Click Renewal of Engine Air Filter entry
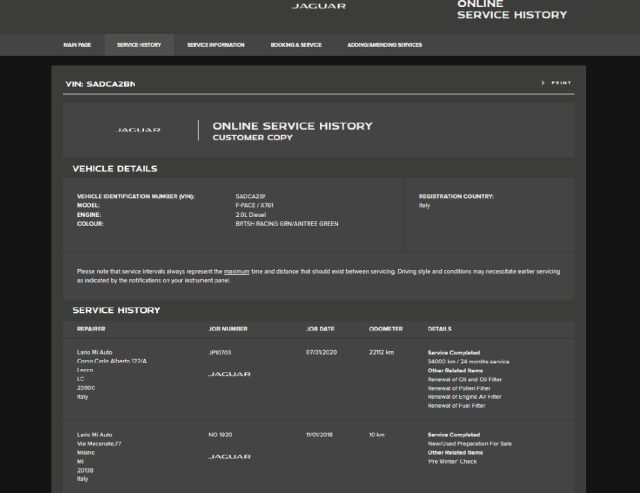 pos(465,397)
